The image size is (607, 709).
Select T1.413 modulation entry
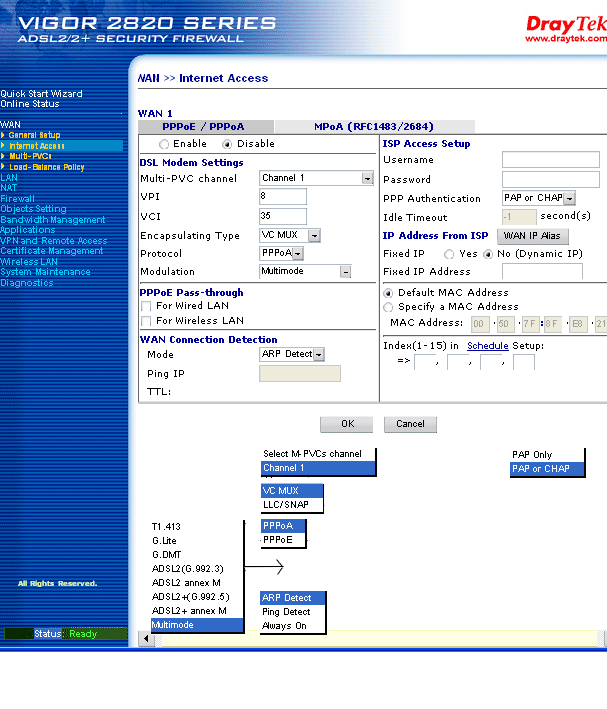coord(196,527)
